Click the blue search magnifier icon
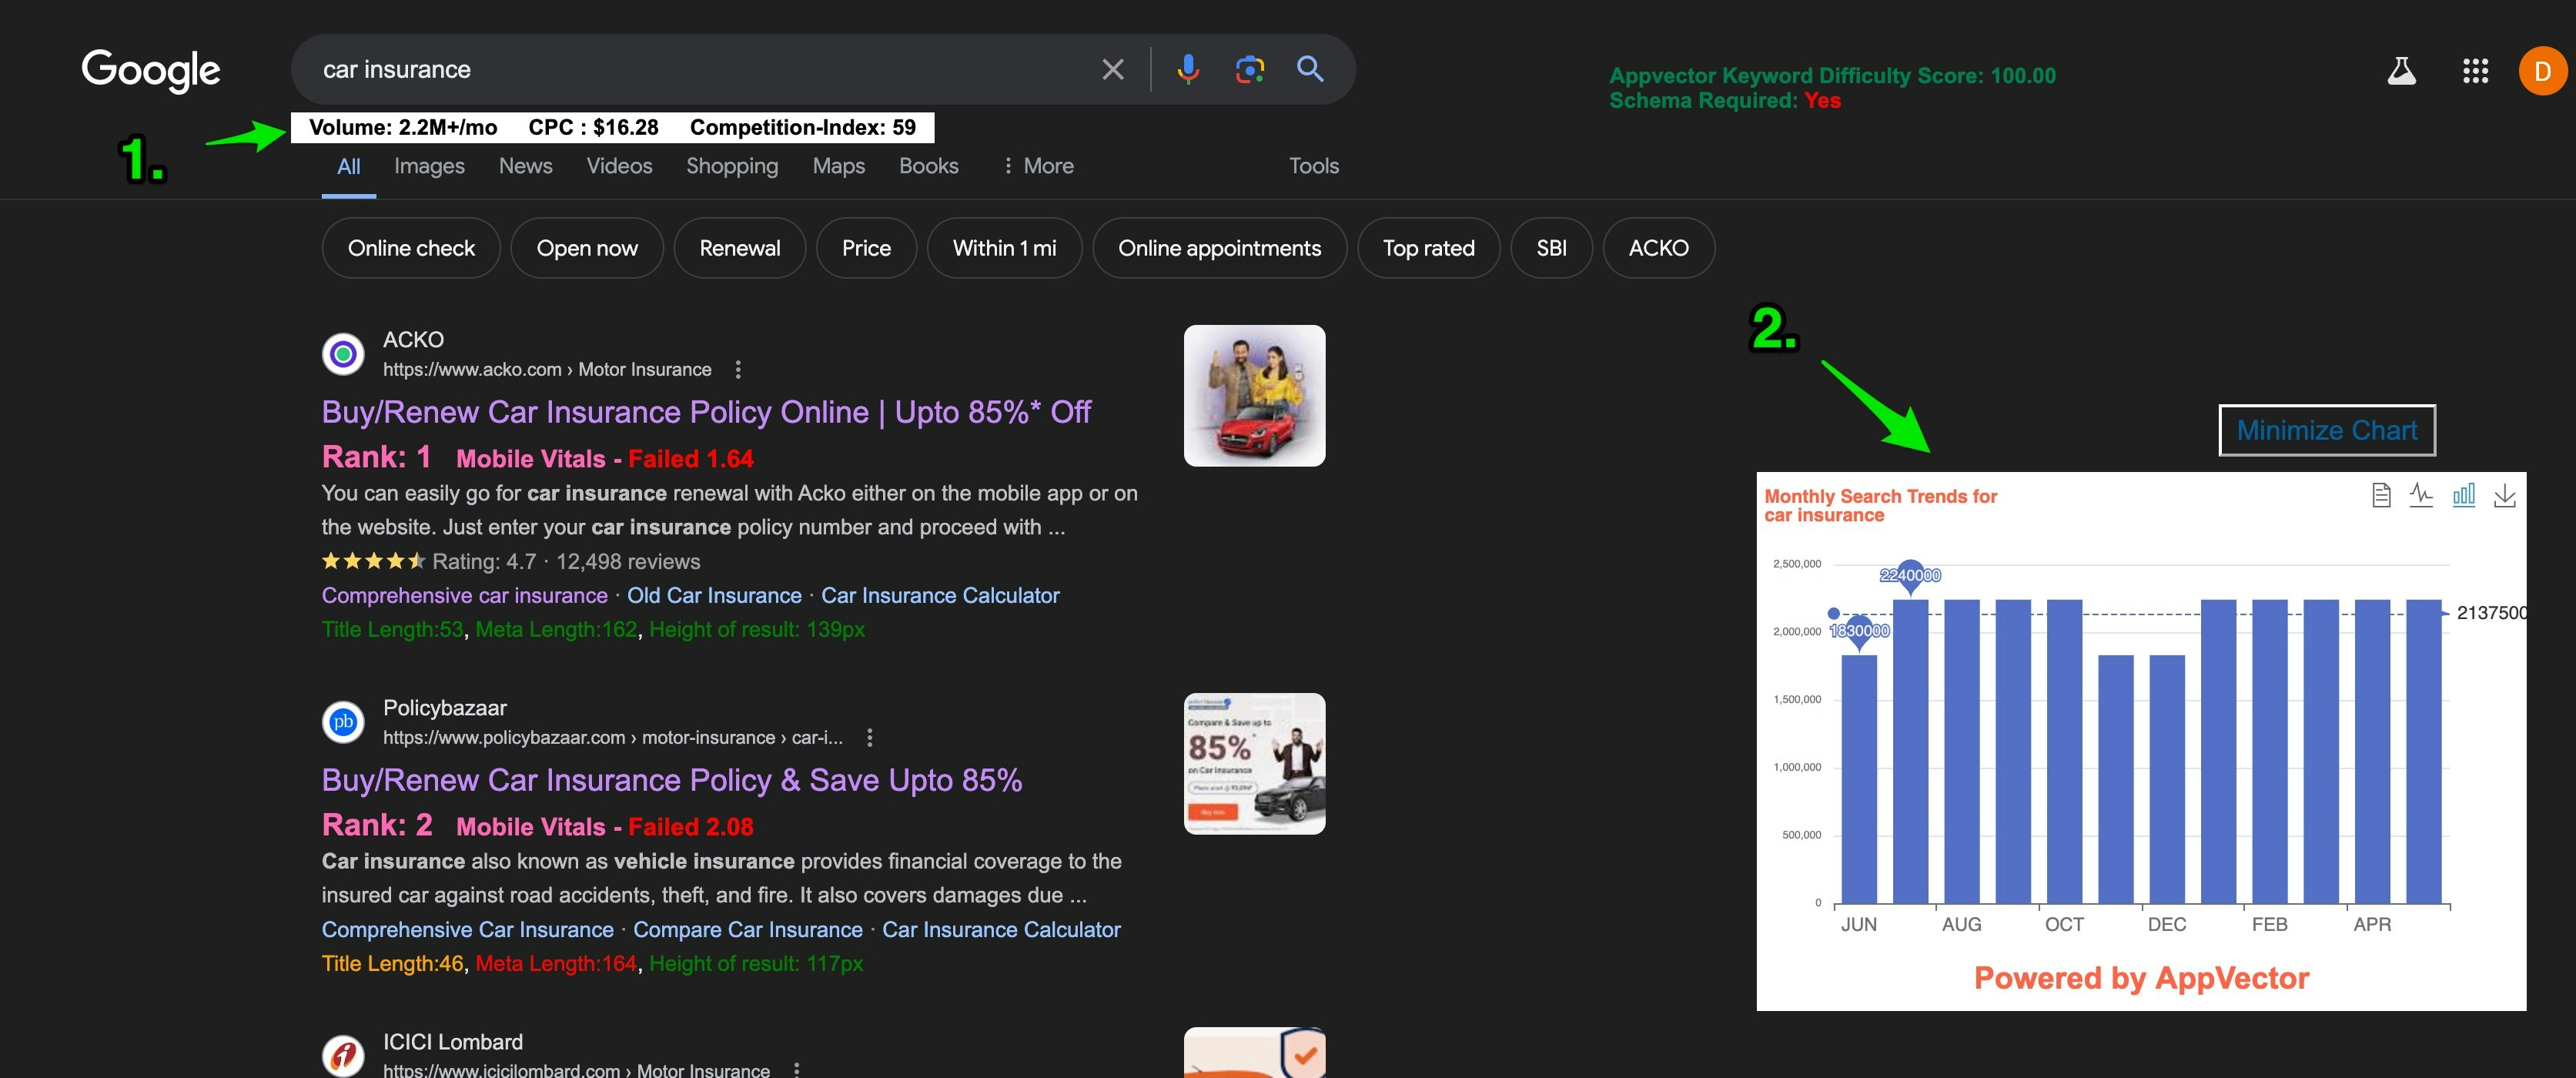 coord(1310,68)
